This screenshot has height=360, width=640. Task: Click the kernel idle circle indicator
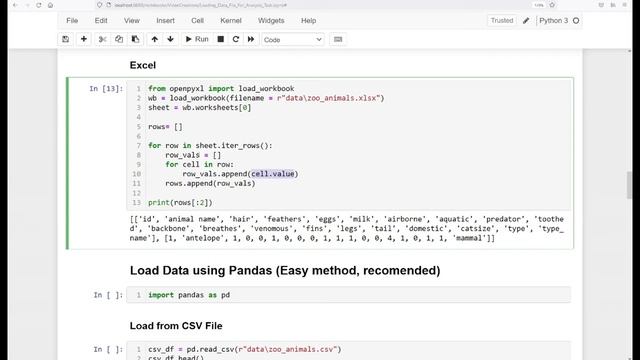point(576,21)
